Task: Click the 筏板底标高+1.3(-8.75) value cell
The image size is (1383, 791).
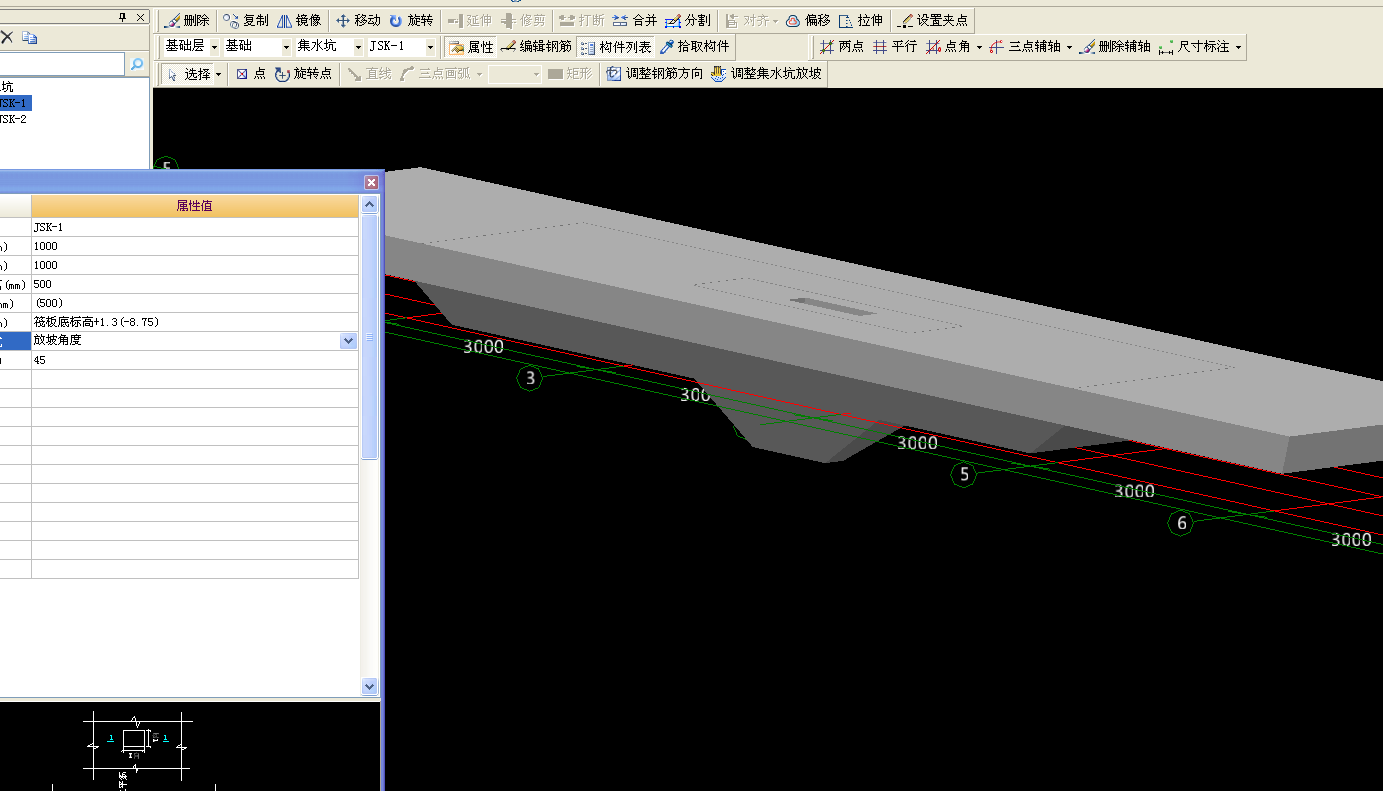Action: click(194, 322)
